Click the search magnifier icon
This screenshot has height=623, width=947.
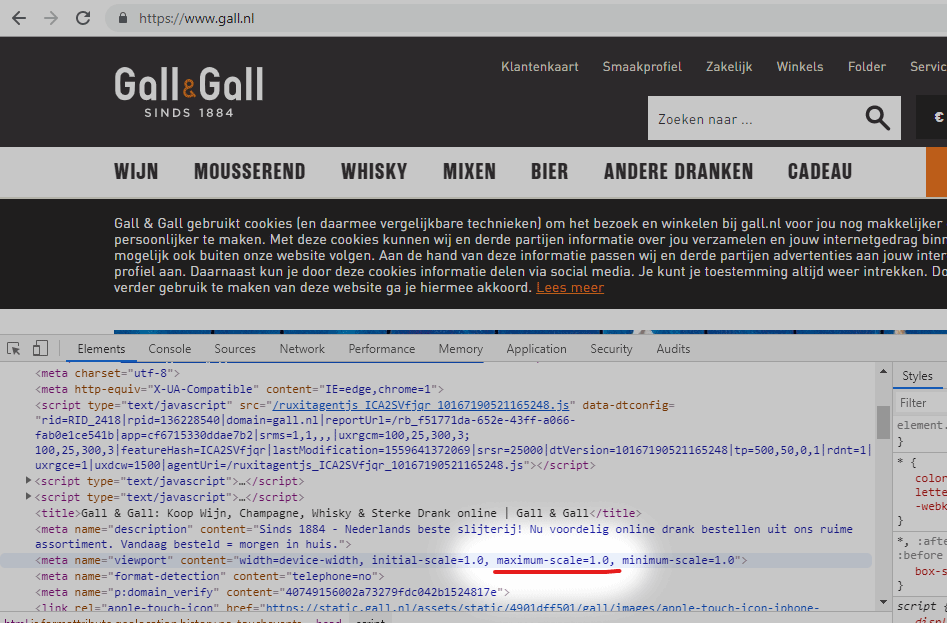pos(877,118)
